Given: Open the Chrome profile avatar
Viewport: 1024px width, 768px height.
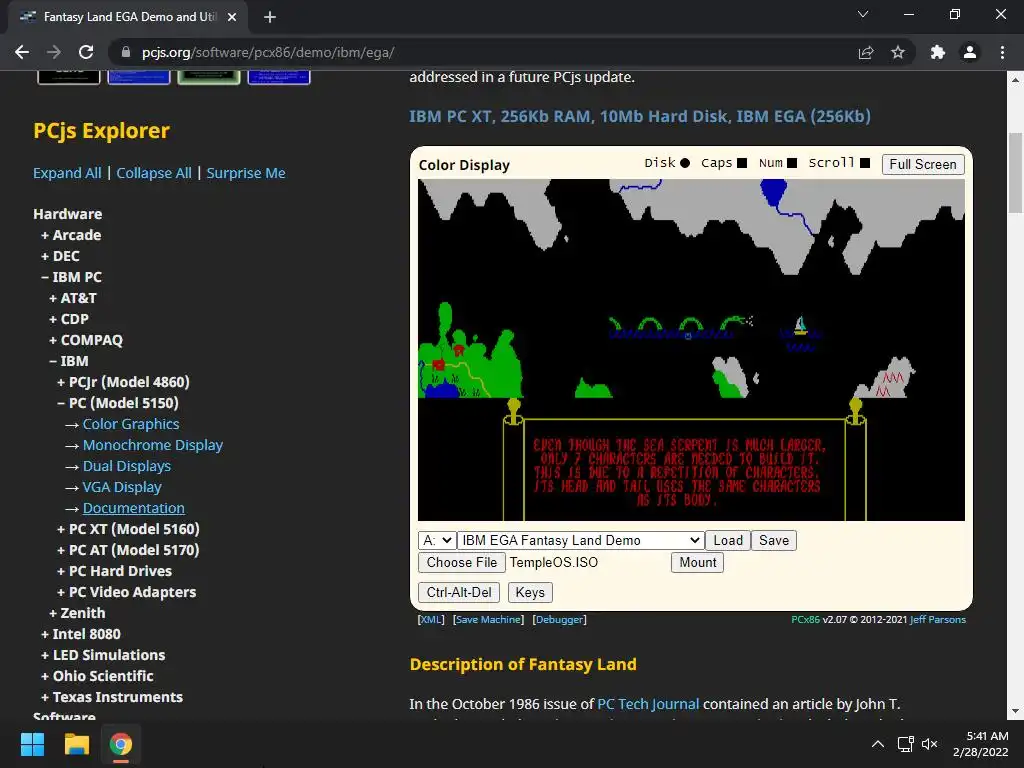Looking at the screenshot, I should point(970,52).
